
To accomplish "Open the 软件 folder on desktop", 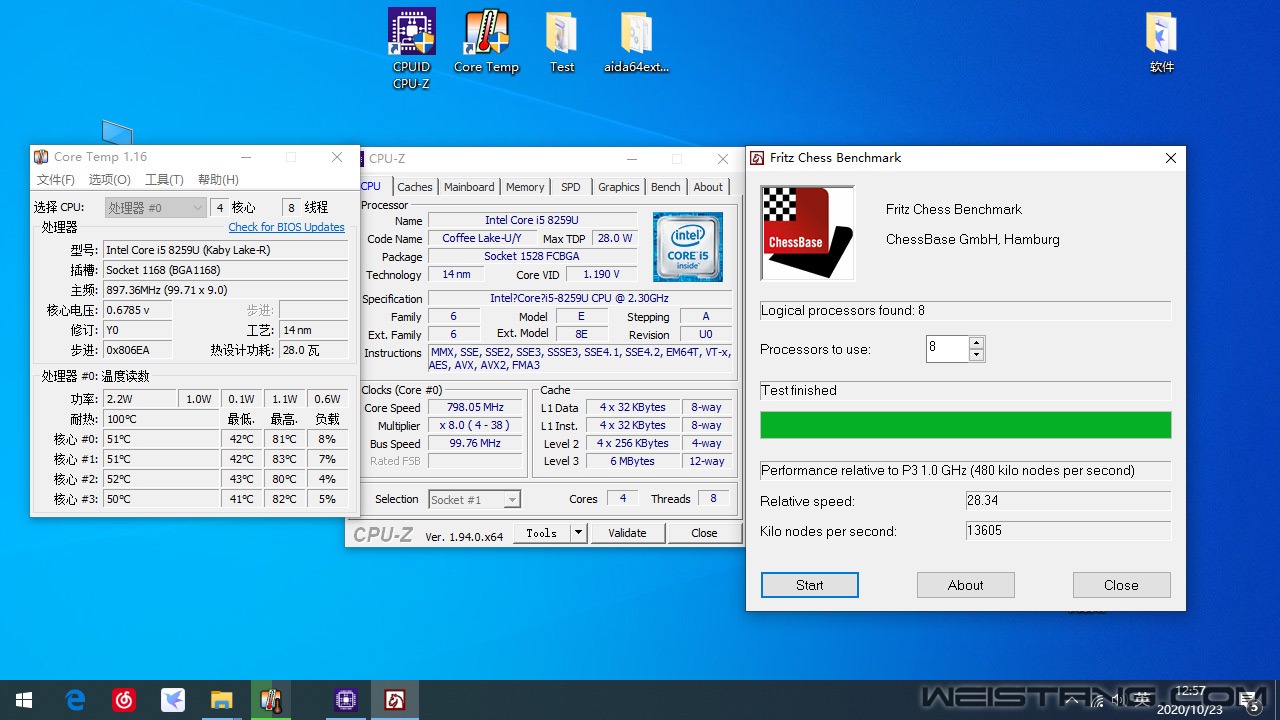I will [1161, 42].
